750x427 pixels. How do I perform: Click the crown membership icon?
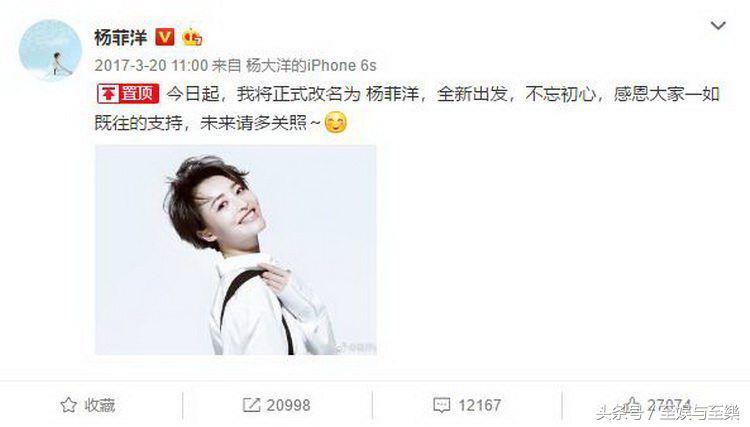pyautogui.click(x=192, y=37)
